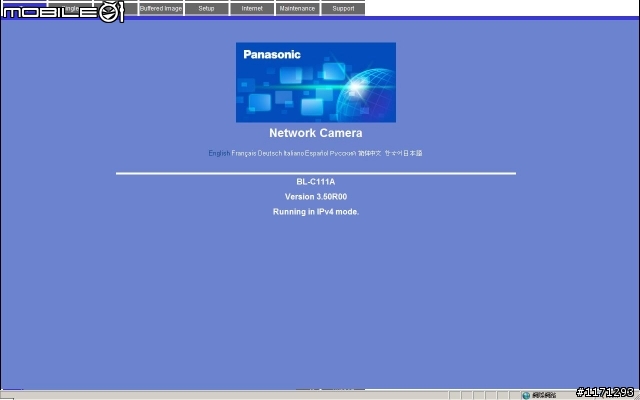Switch to Simplified Chinese language
Screen dimensions: 640x400
click(x=370, y=153)
